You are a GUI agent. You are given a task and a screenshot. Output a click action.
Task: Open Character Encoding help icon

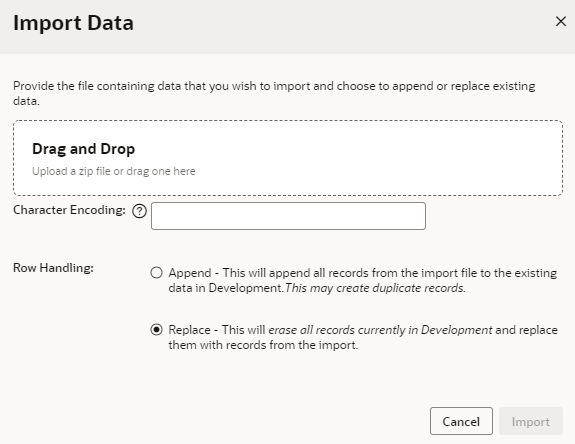[139, 211]
